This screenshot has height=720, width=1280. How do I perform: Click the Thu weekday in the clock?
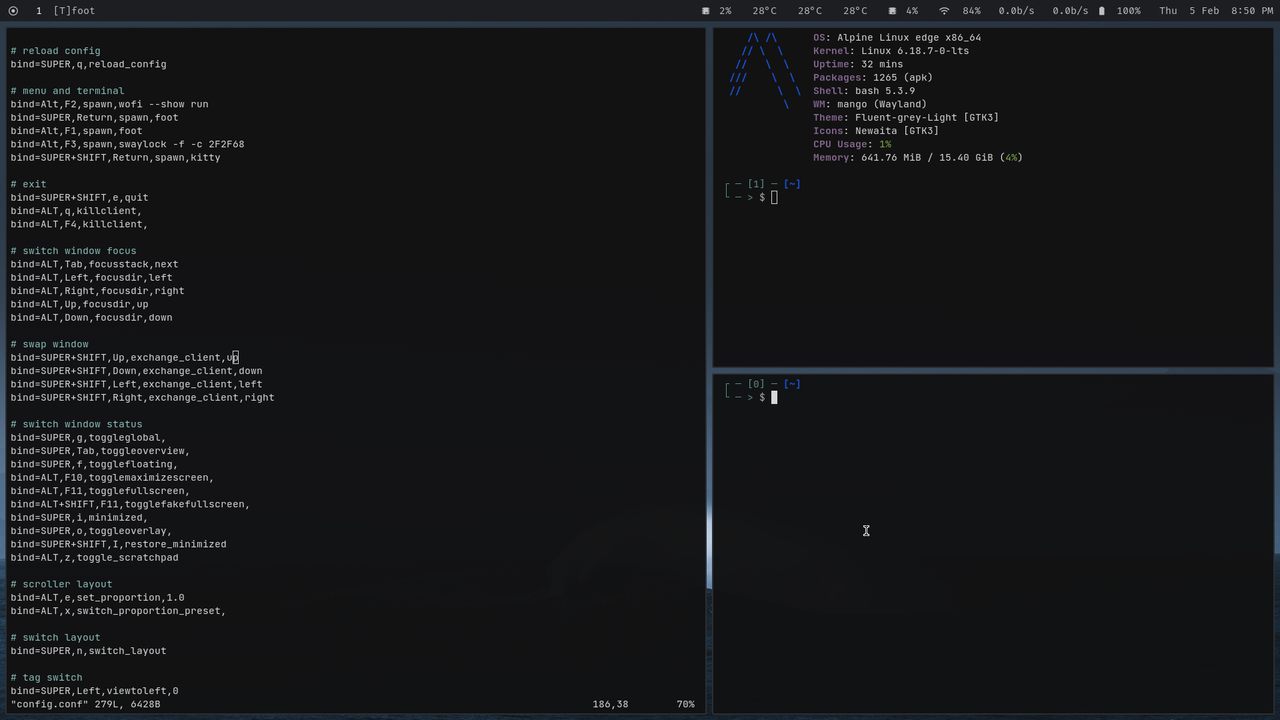coord(1168,11)
